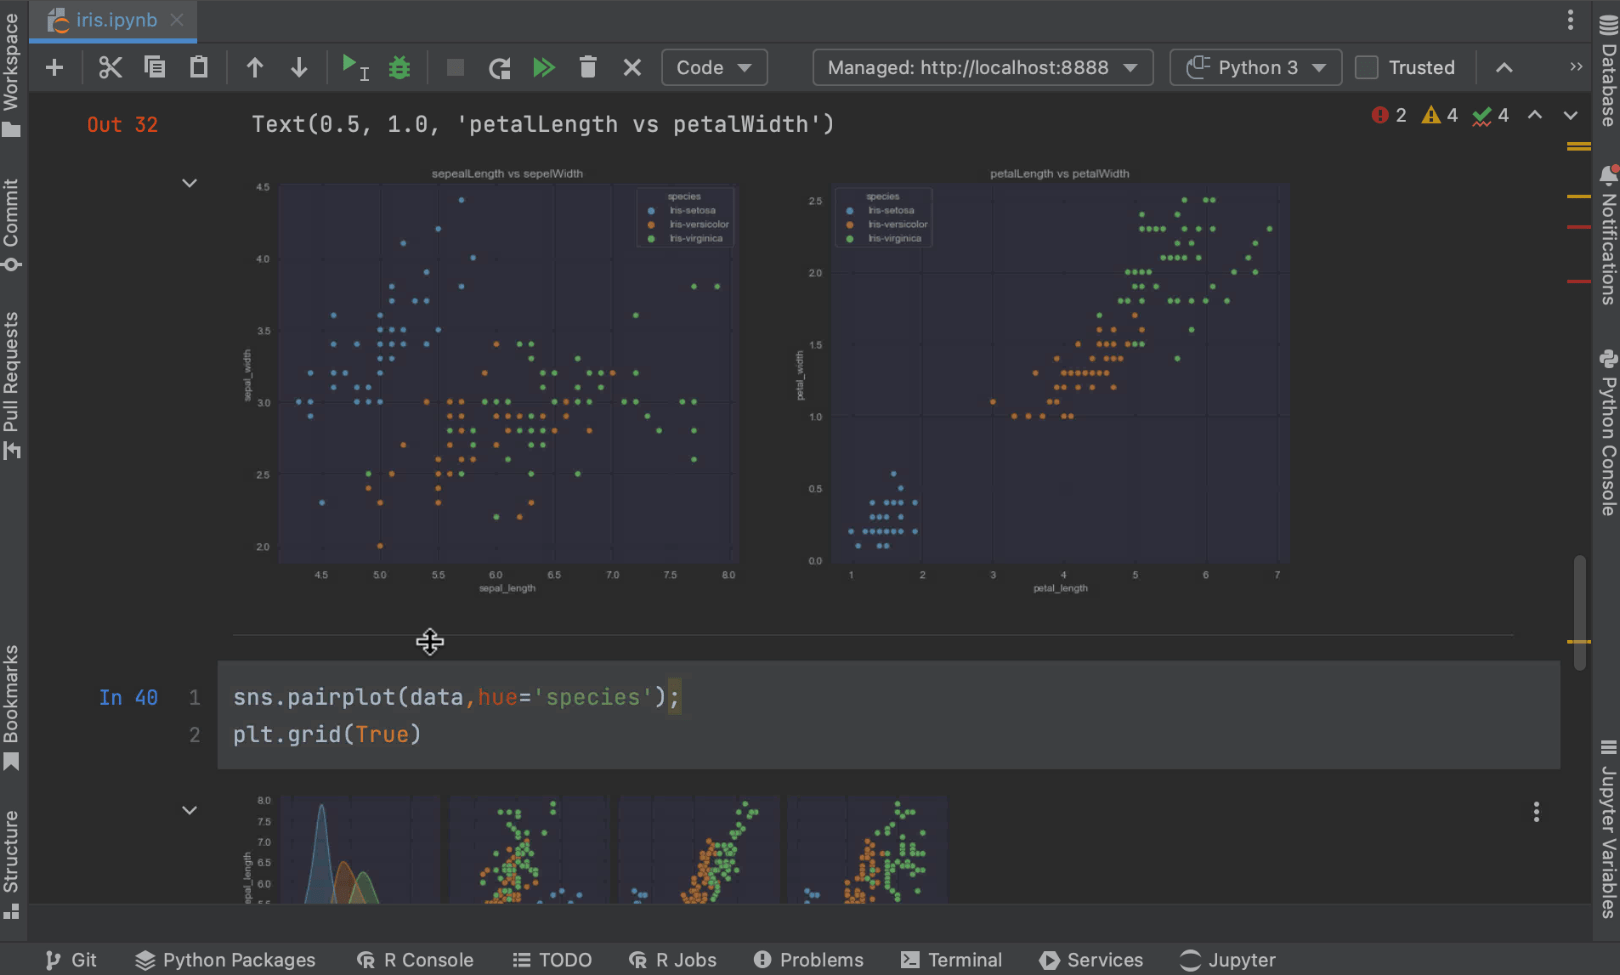Open Python Packages panel
Image resolution: width=1620 pixels, height=975 pixels.
(x=226, y=960)
